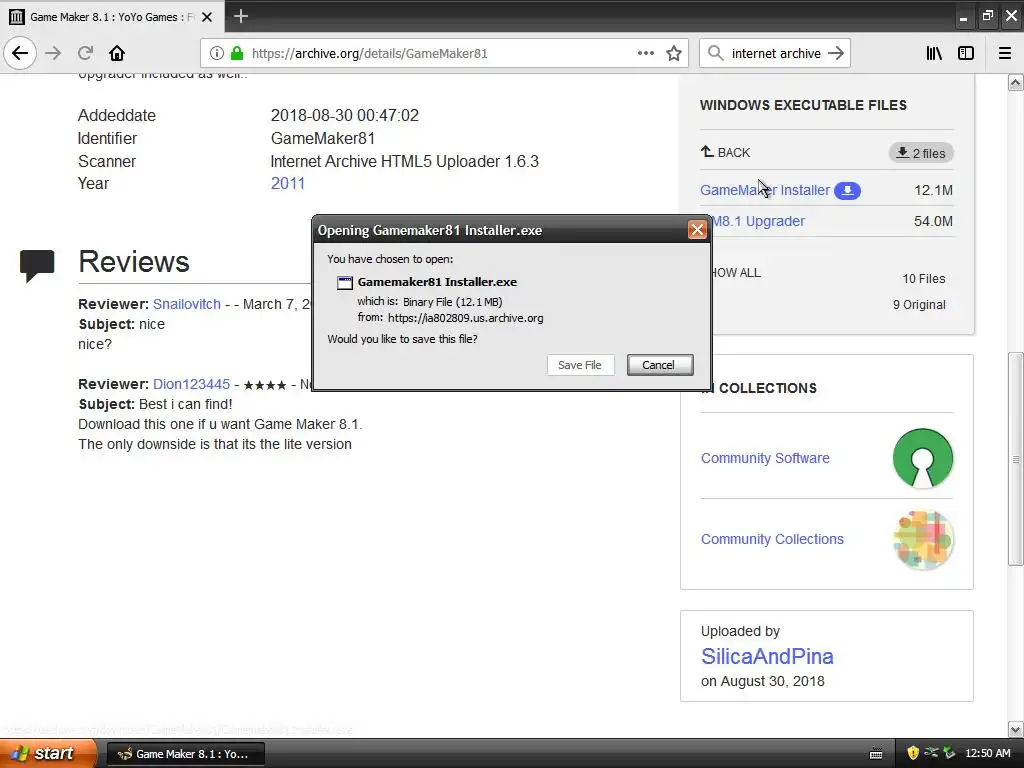The height and width of the screenshot is (768, 1024).
Task: Click the security shield tray icon
Action: tap(913, 753)
